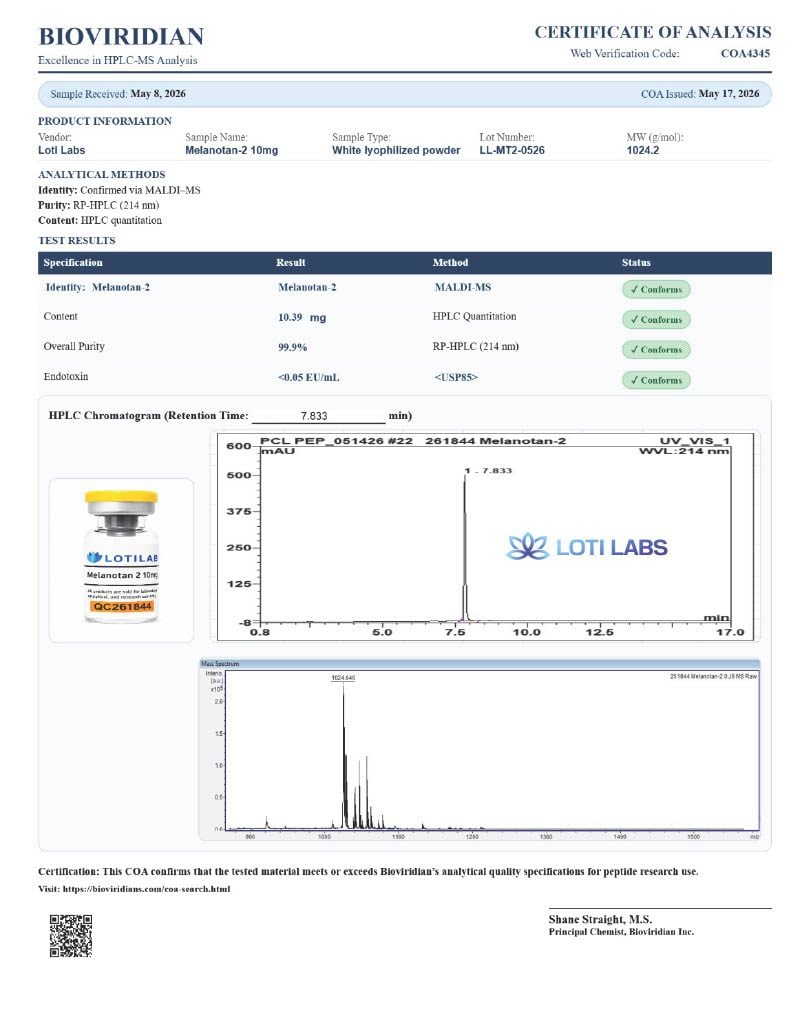Select vendor name Loti Labs
This screenshot has height=1024, width=791.
(61, 150)
